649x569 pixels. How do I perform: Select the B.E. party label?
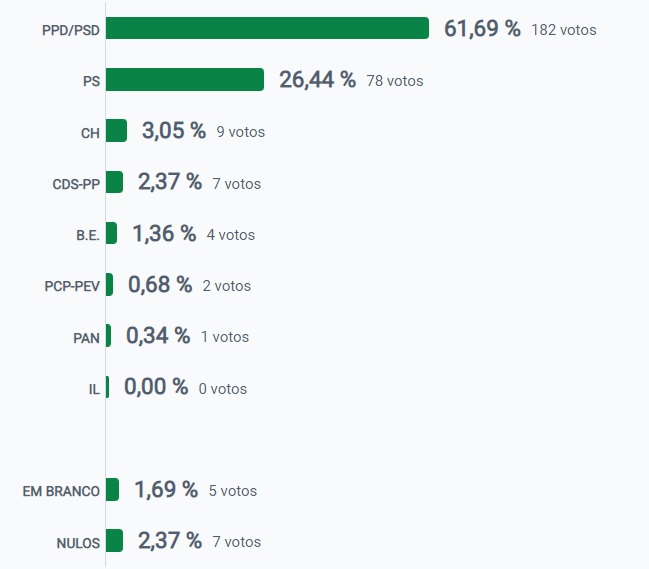[x=88, y=235]
